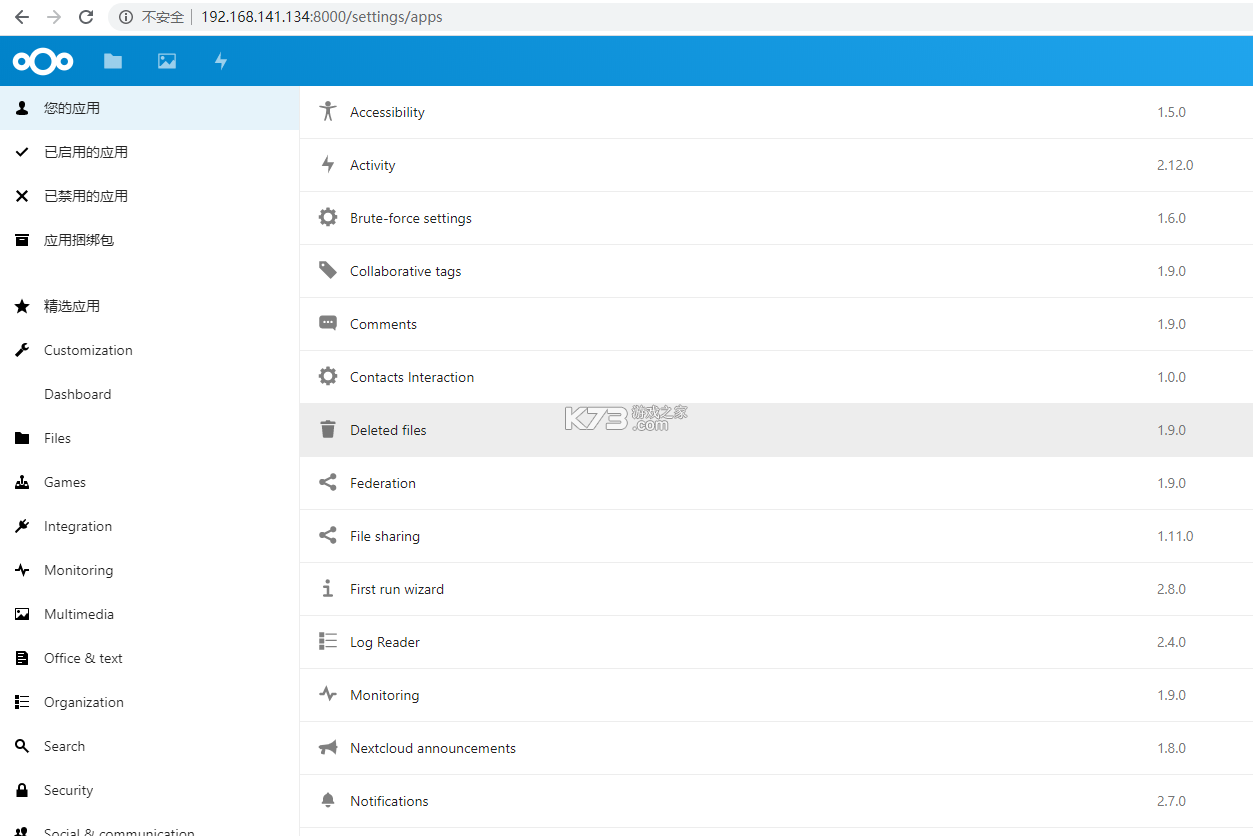Click the Deleted files trash icon
The image size is (1253, 836).
point(328,430)
